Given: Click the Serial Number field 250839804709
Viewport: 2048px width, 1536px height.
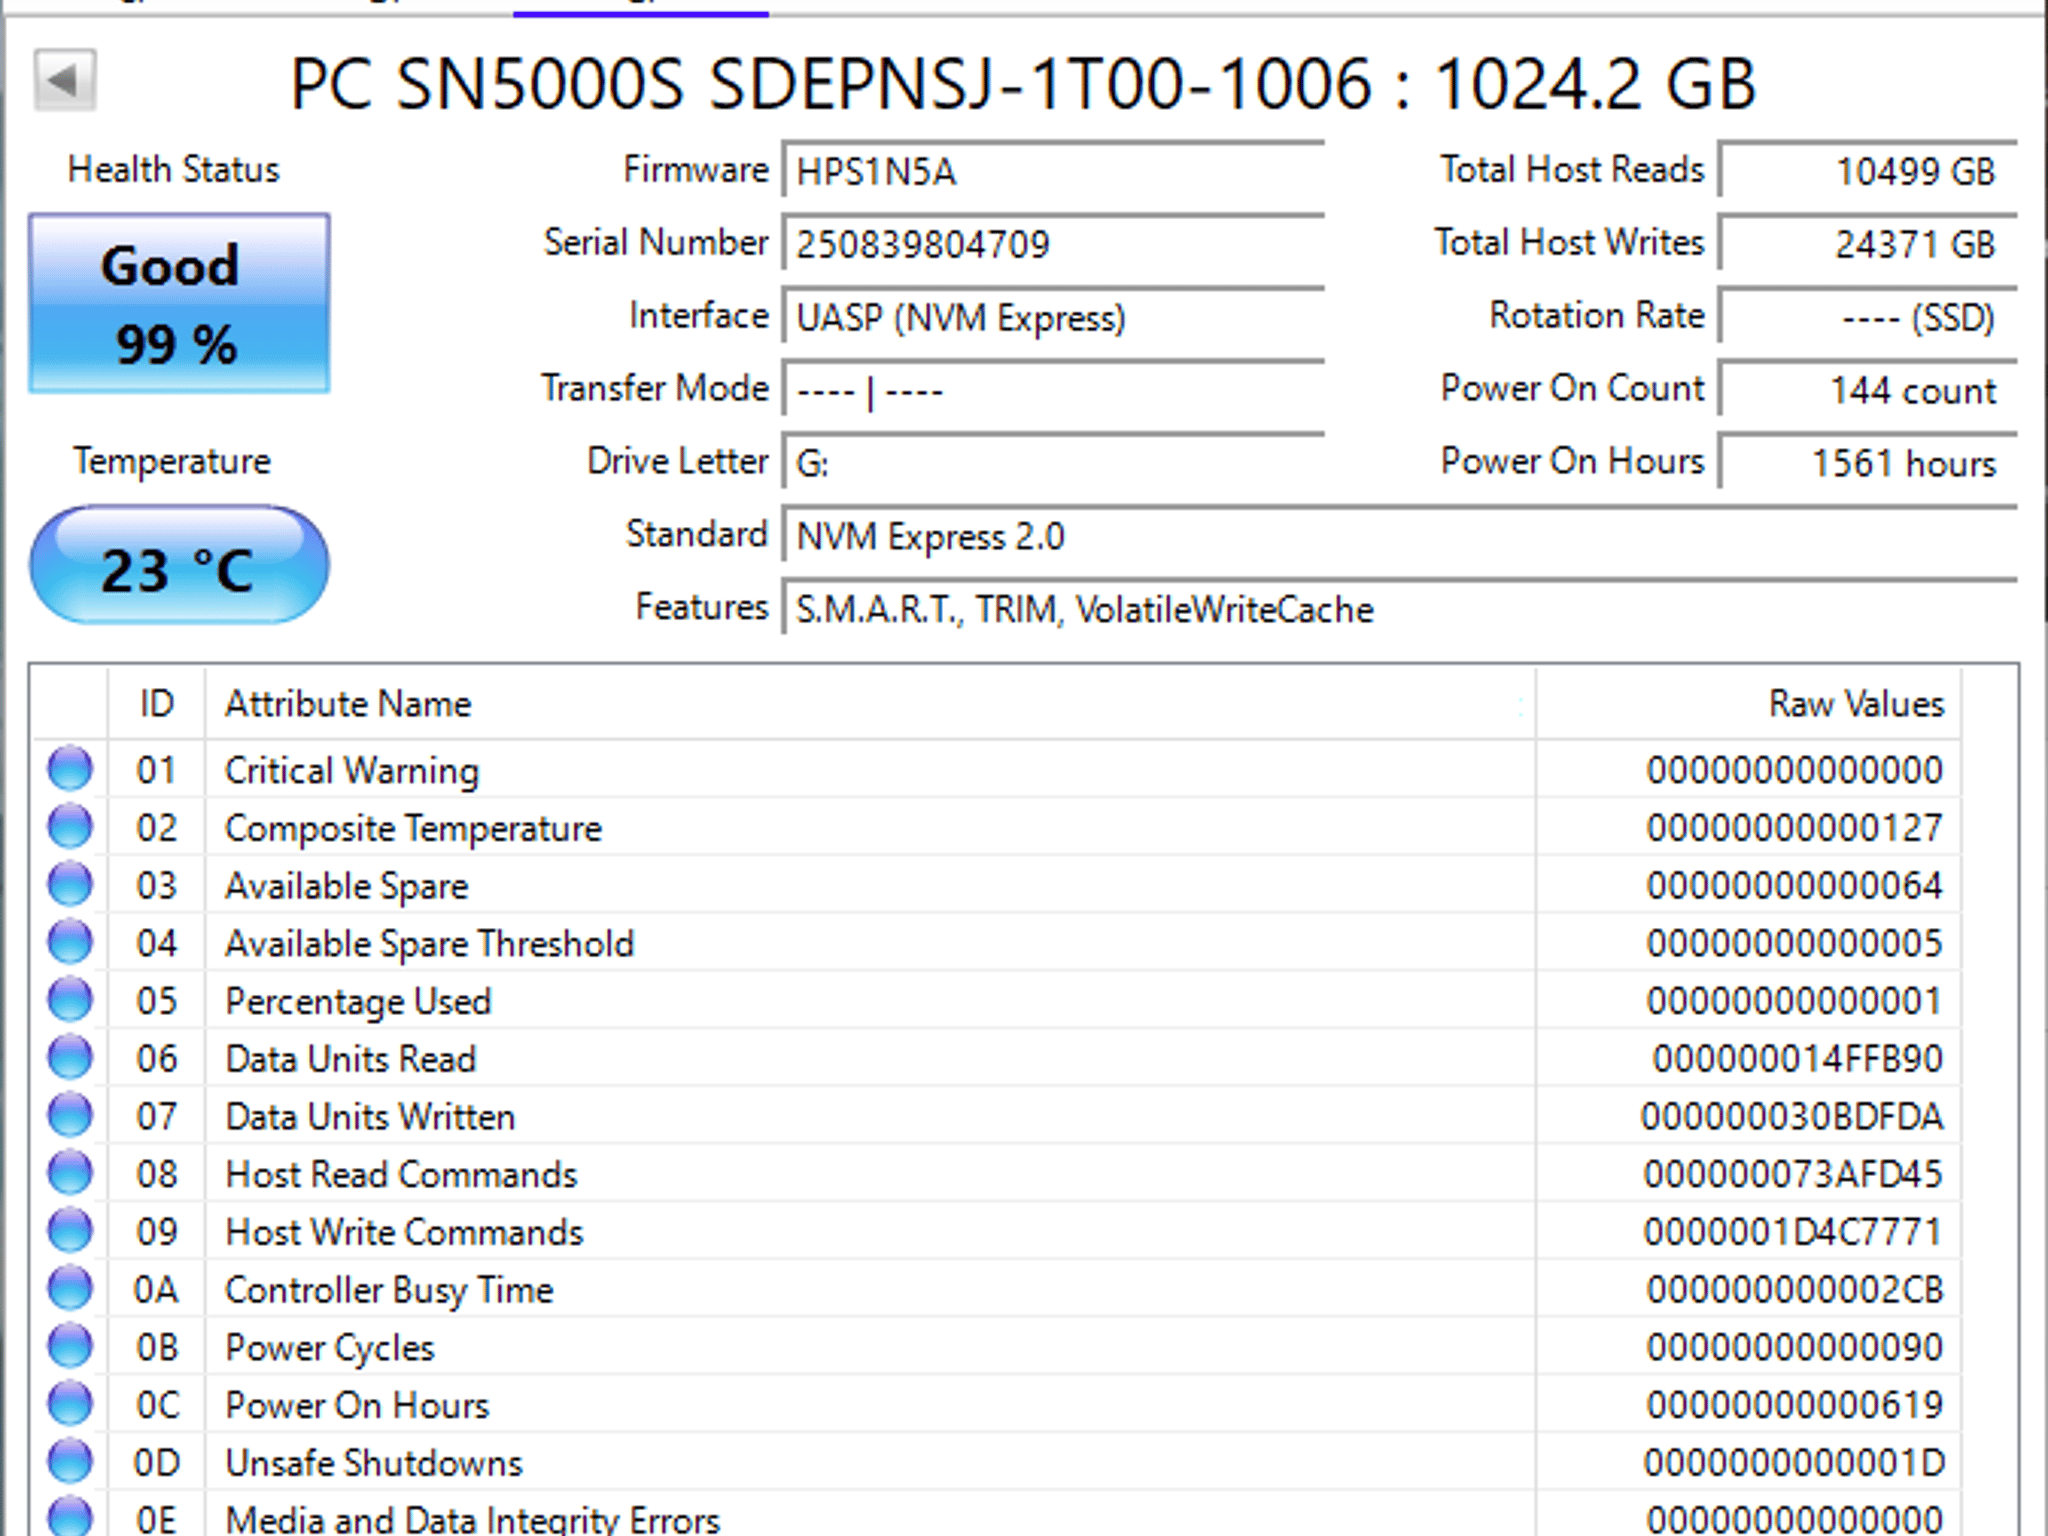Looking at the screenshot, I should [x=1053, y=244].
